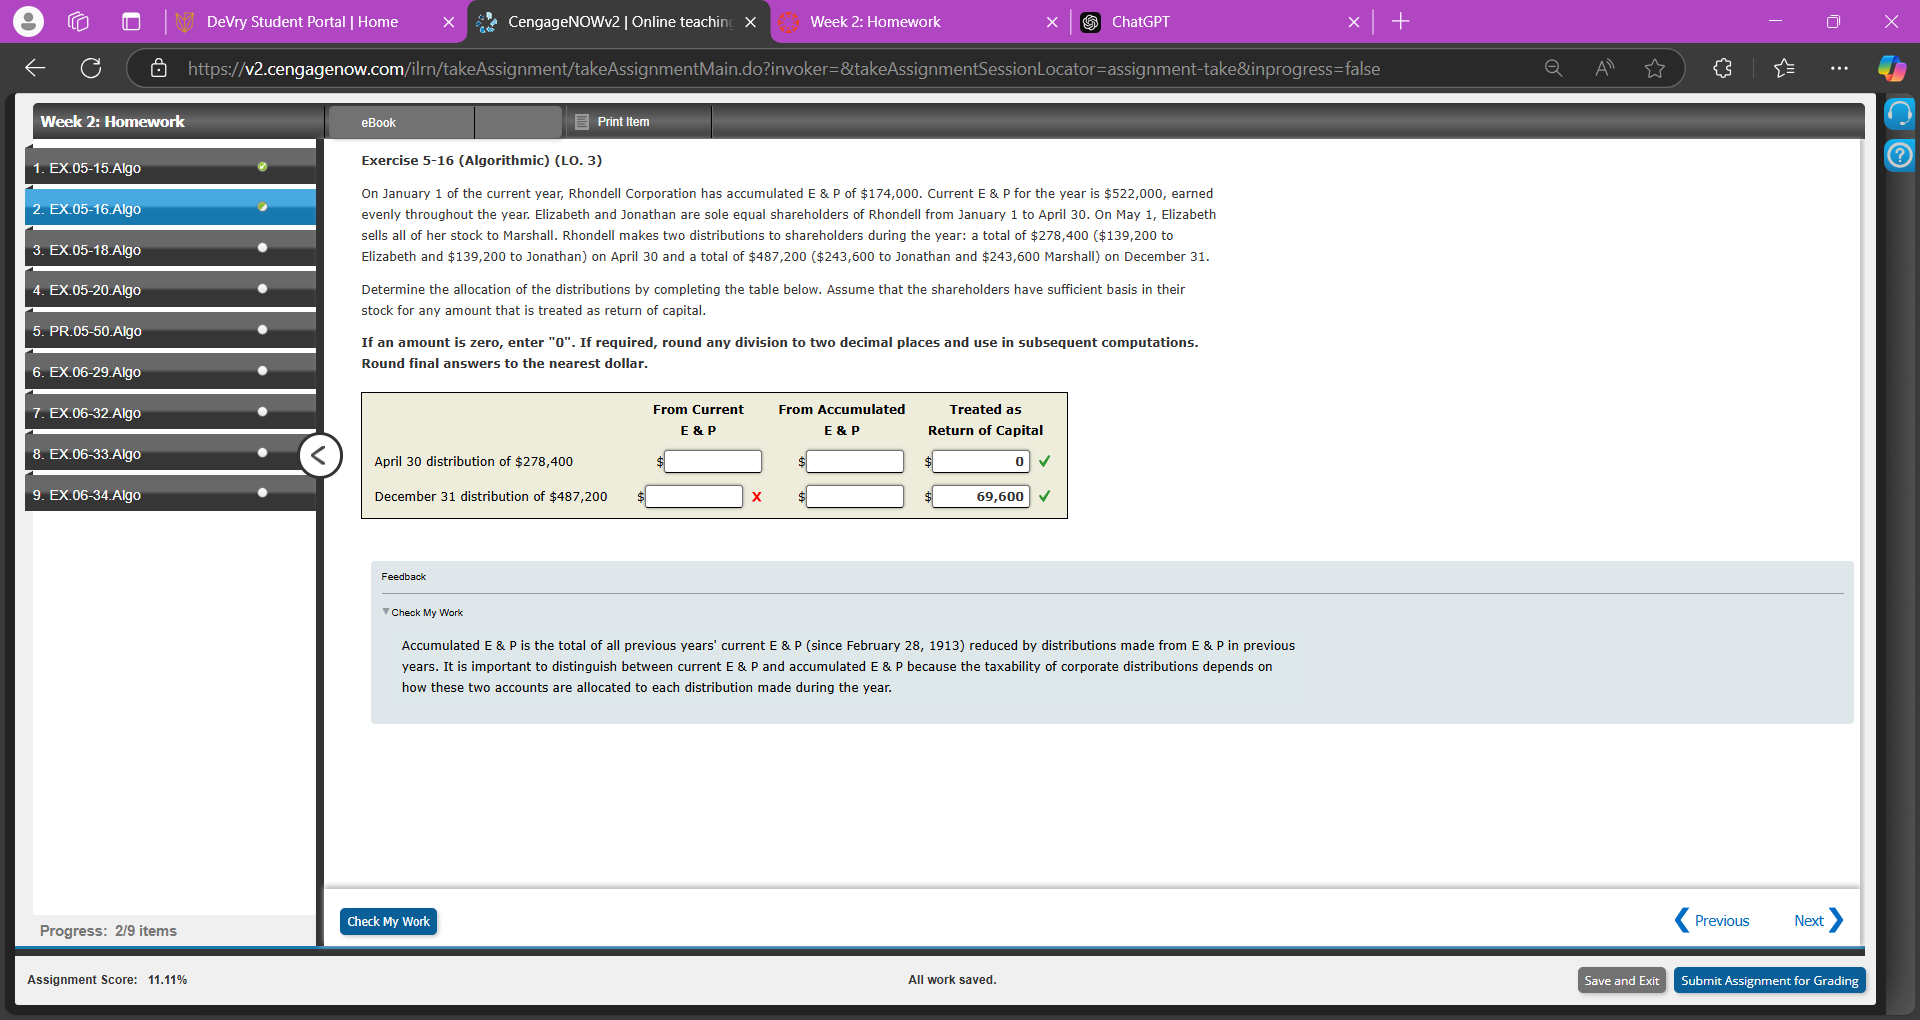Click Progress: 2/9 items text
1920x1020 pixels.
pyautogui.click(x=108, y=930)
